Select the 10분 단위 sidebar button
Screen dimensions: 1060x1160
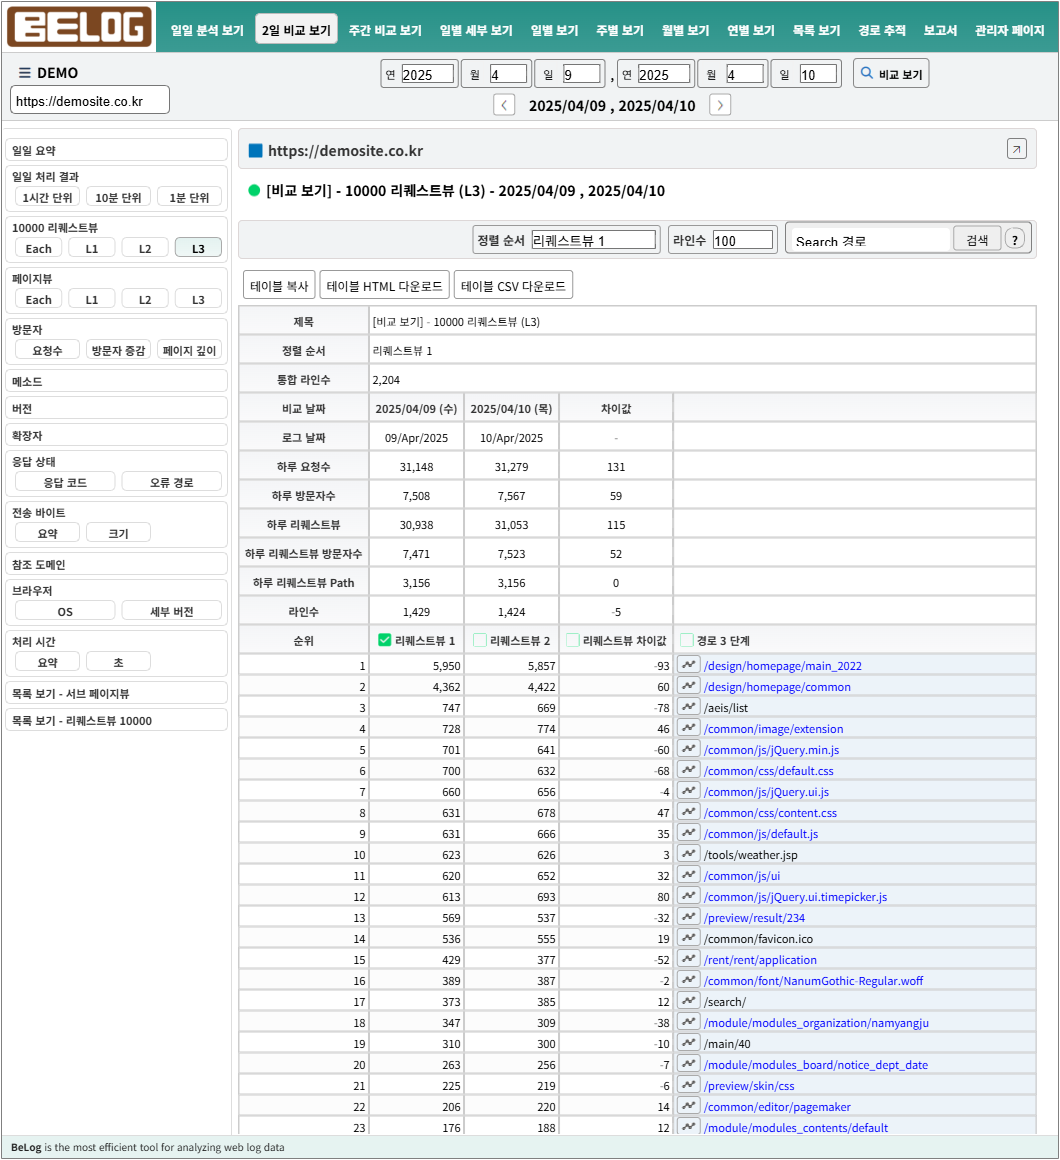click(x=118, y=197)
